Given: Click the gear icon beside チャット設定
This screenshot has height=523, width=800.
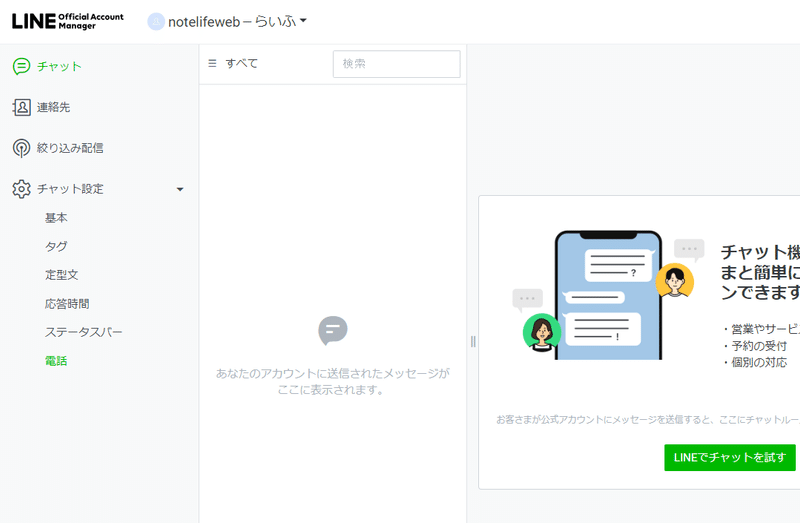Looking at the screenshot, I should coord(21,189).
